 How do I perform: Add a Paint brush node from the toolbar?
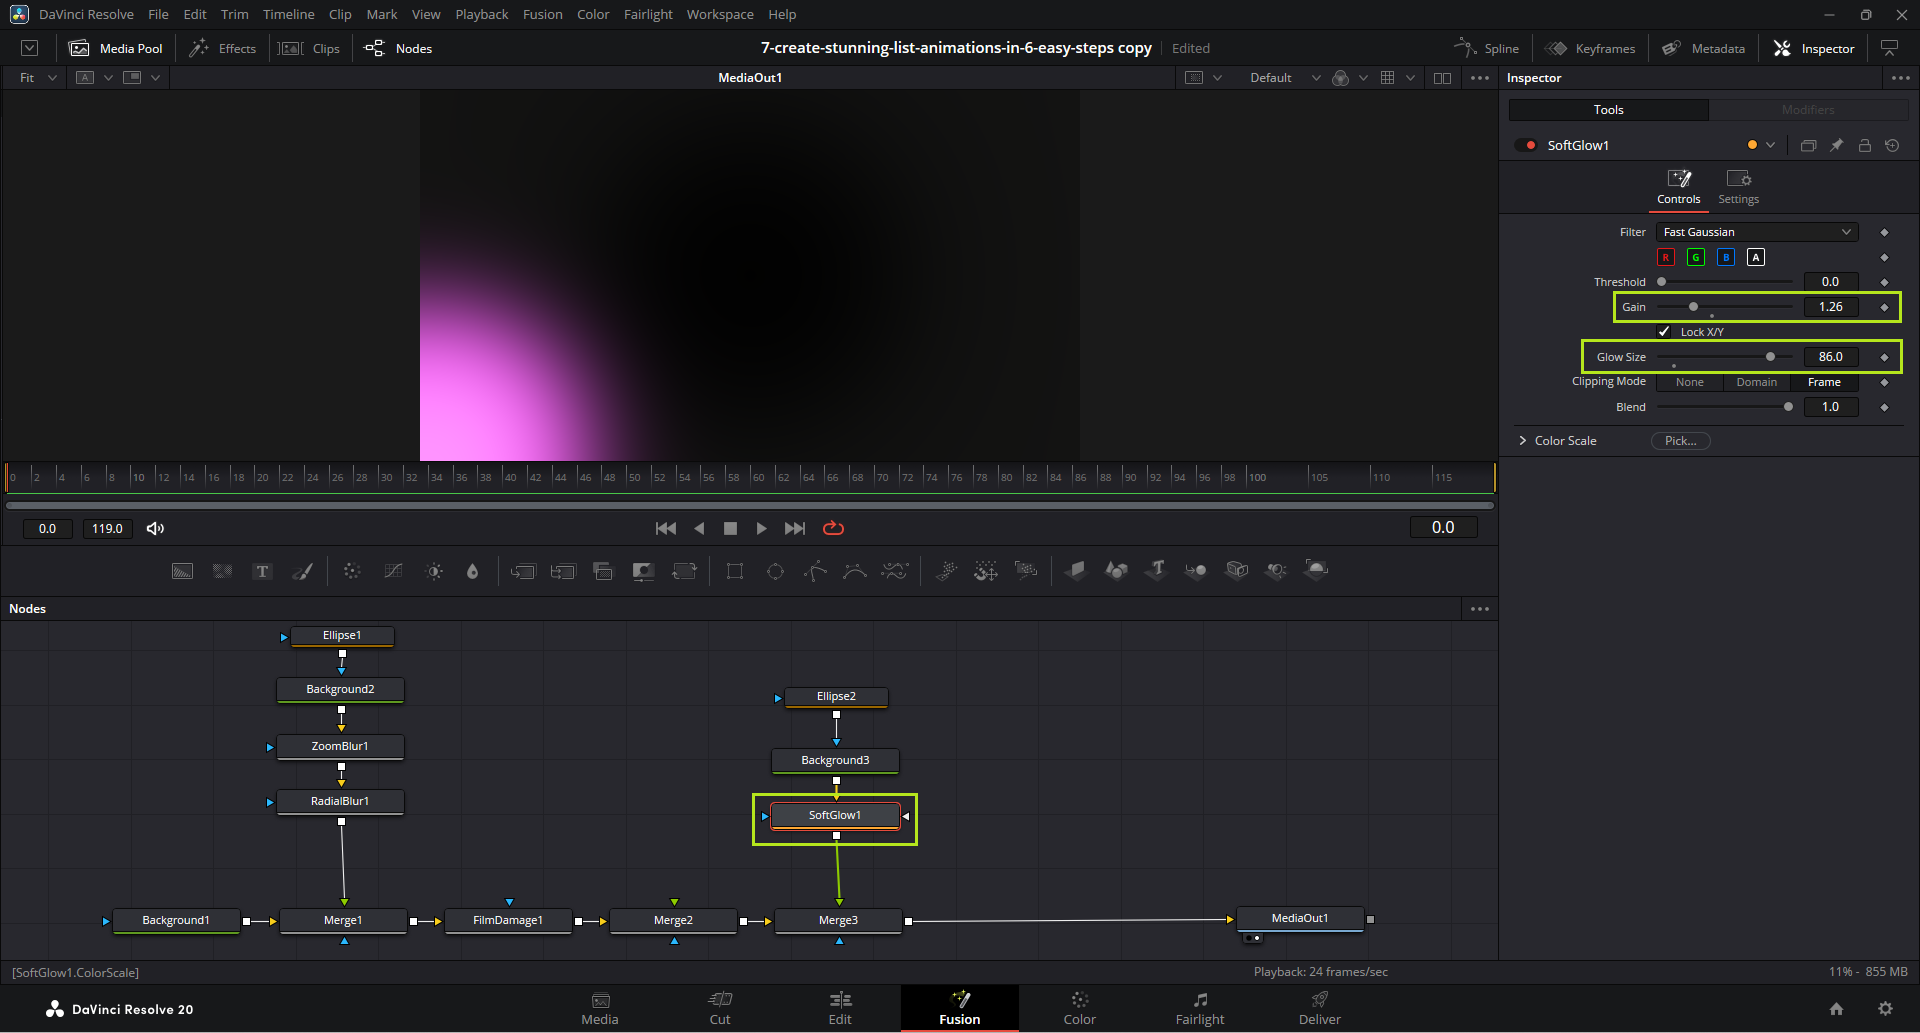302,571
